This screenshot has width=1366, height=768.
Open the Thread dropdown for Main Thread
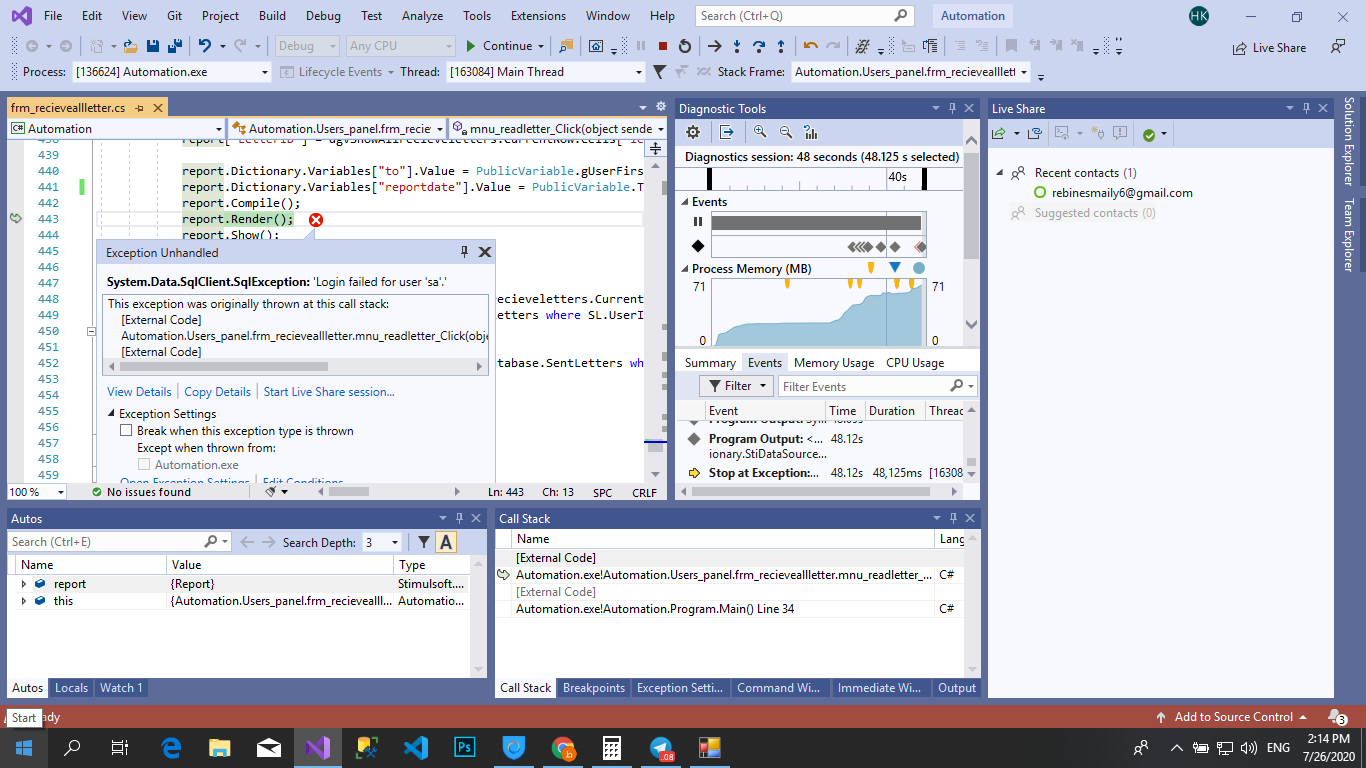tap(639, 72)
